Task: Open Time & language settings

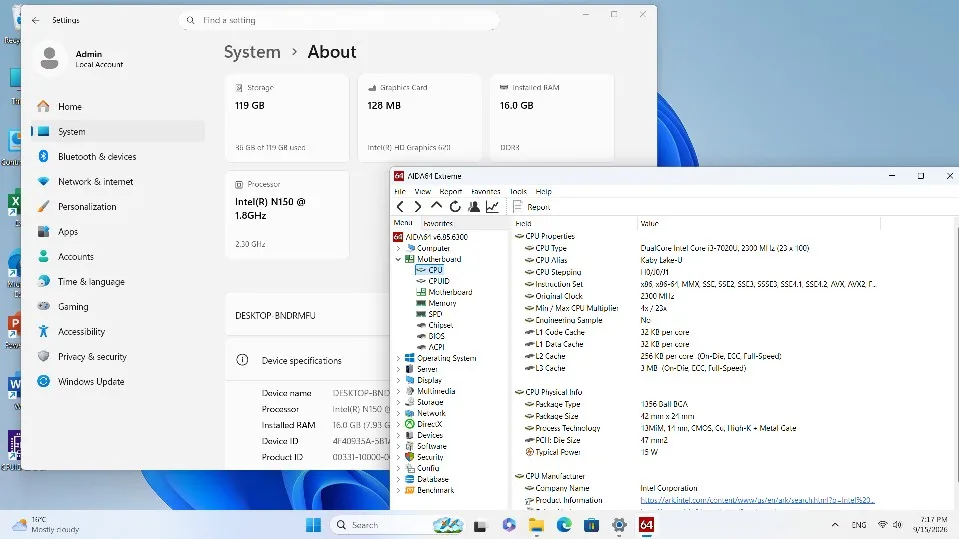Action: (x=117, y=282)
